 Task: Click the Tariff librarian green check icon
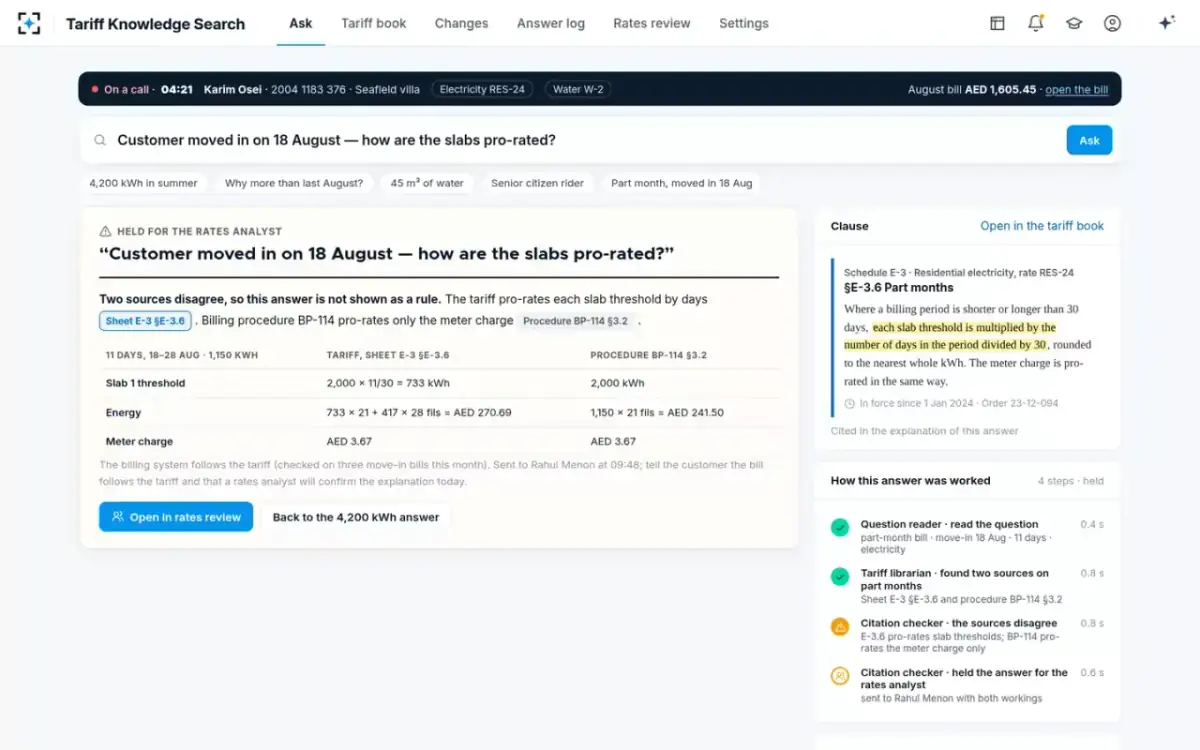[840, 576]
